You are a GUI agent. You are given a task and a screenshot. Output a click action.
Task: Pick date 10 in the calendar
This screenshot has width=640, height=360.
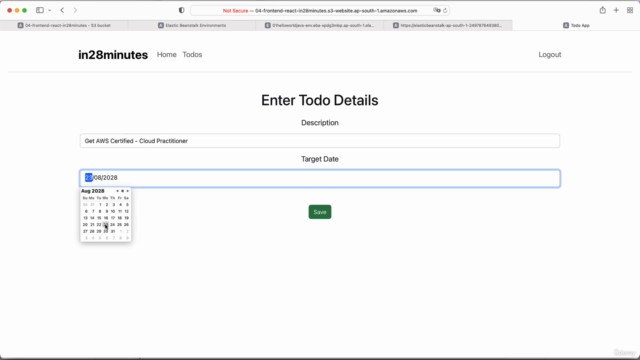point(113,211)
